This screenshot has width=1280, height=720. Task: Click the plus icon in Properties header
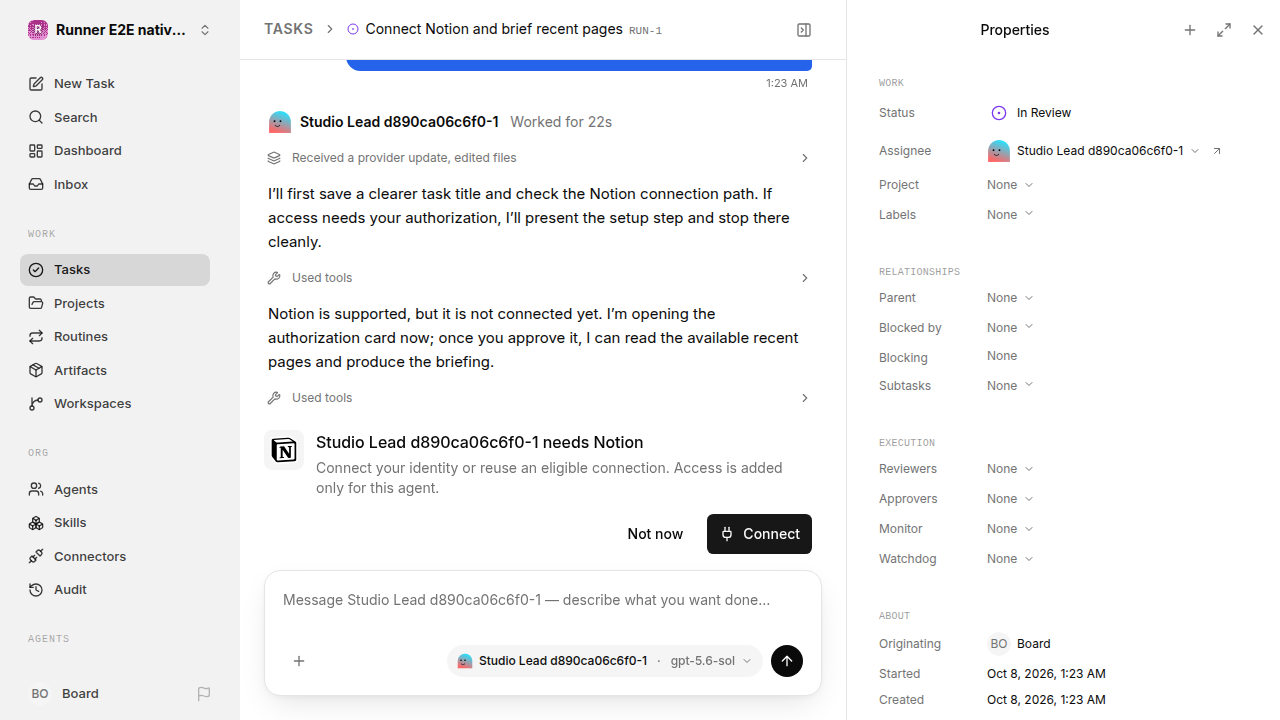pyautogui.click(x=1190, y=30)
